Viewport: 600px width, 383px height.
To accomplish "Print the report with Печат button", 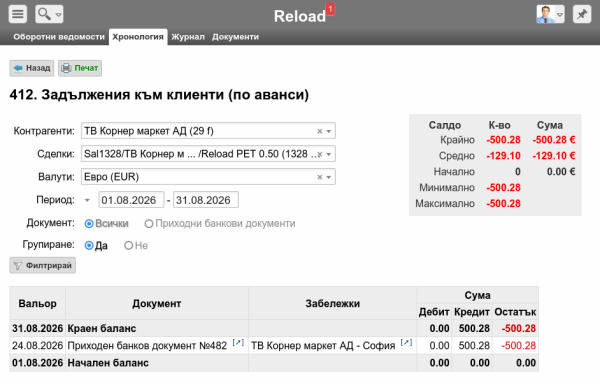I will coord(80,68).
